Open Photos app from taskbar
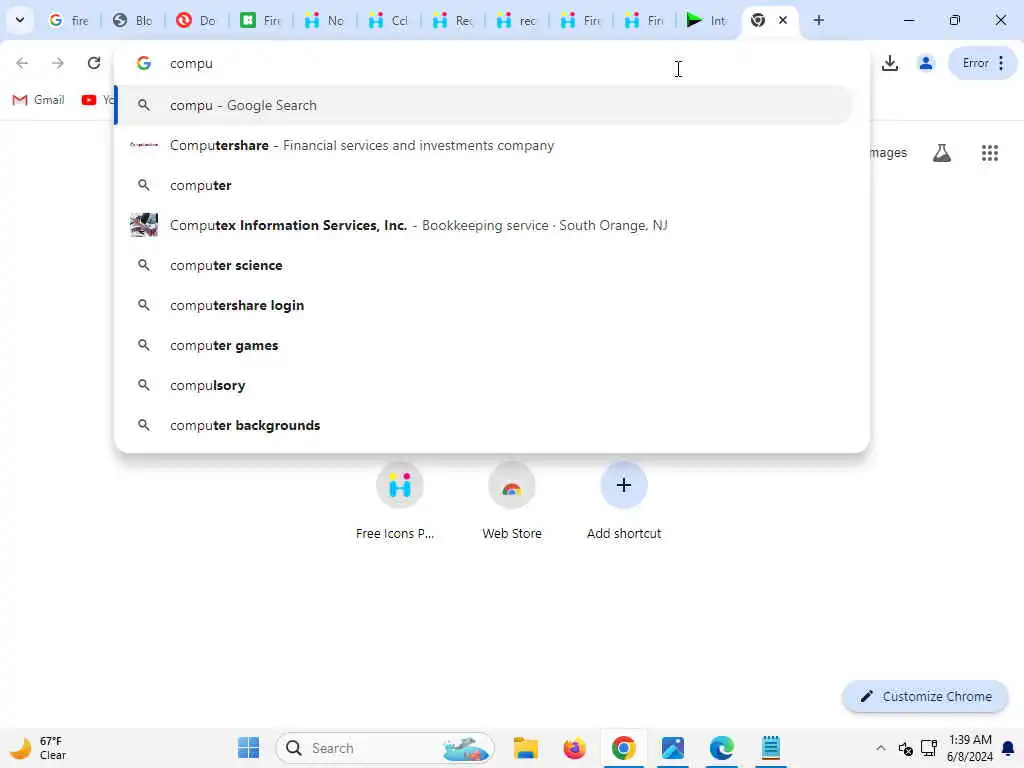Screen dimensions: 1024x768 coord(673,748)
